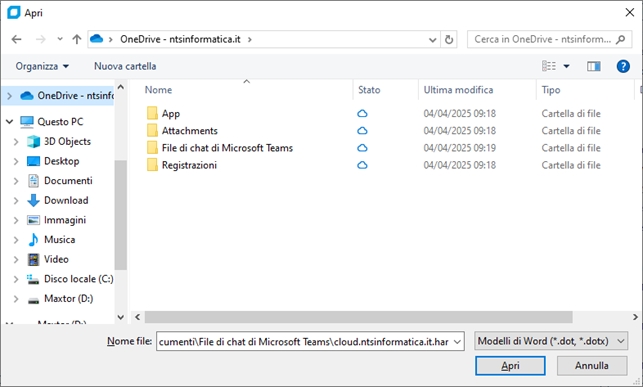Screen dimensions: 643x387
Task: Open the Organizza menu
Action: tap(42, 66)
